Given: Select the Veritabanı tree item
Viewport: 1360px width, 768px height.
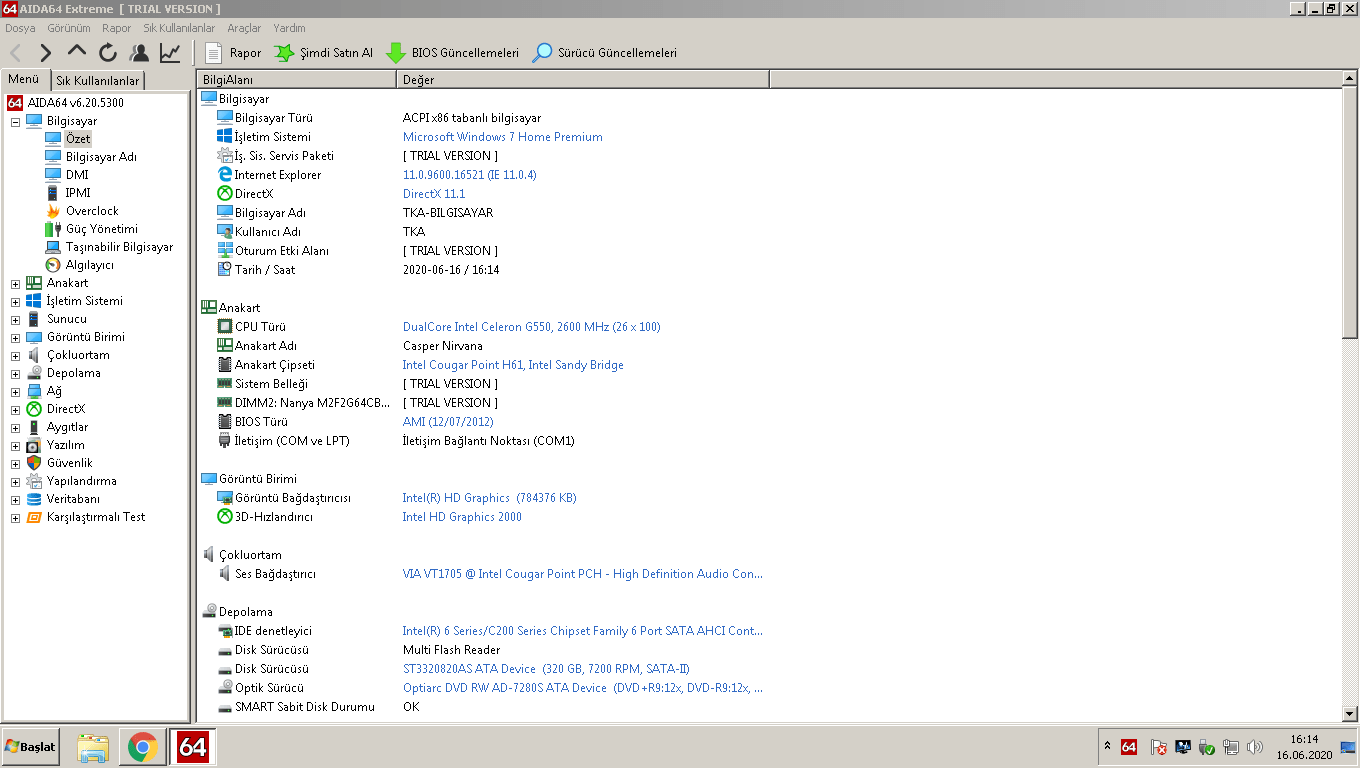Looking at the screenshot, I should pyautogui.click(x=73, y=498).
